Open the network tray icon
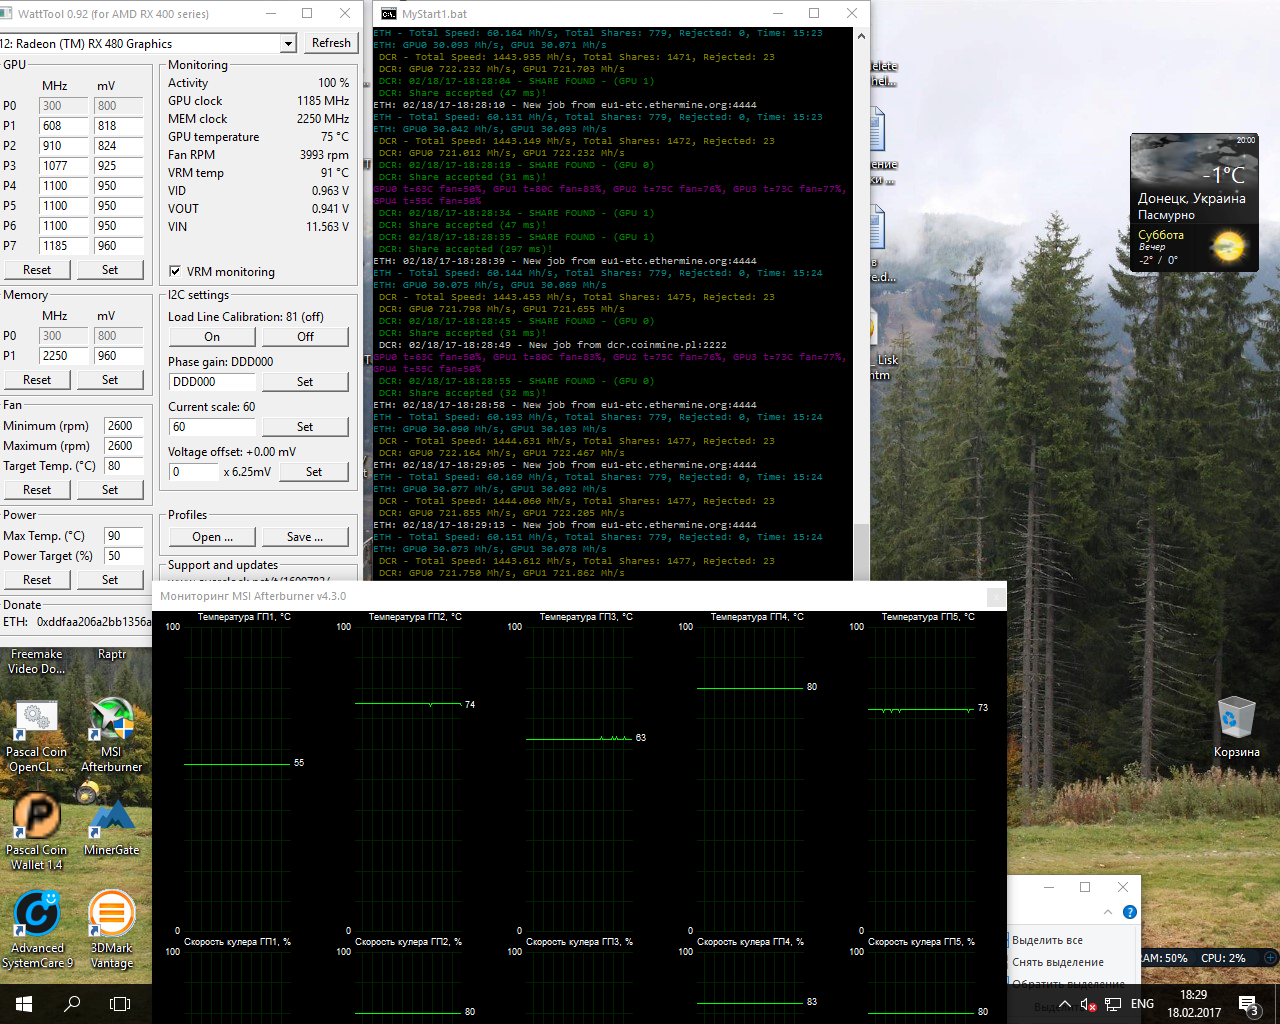 (1113, 1004)
